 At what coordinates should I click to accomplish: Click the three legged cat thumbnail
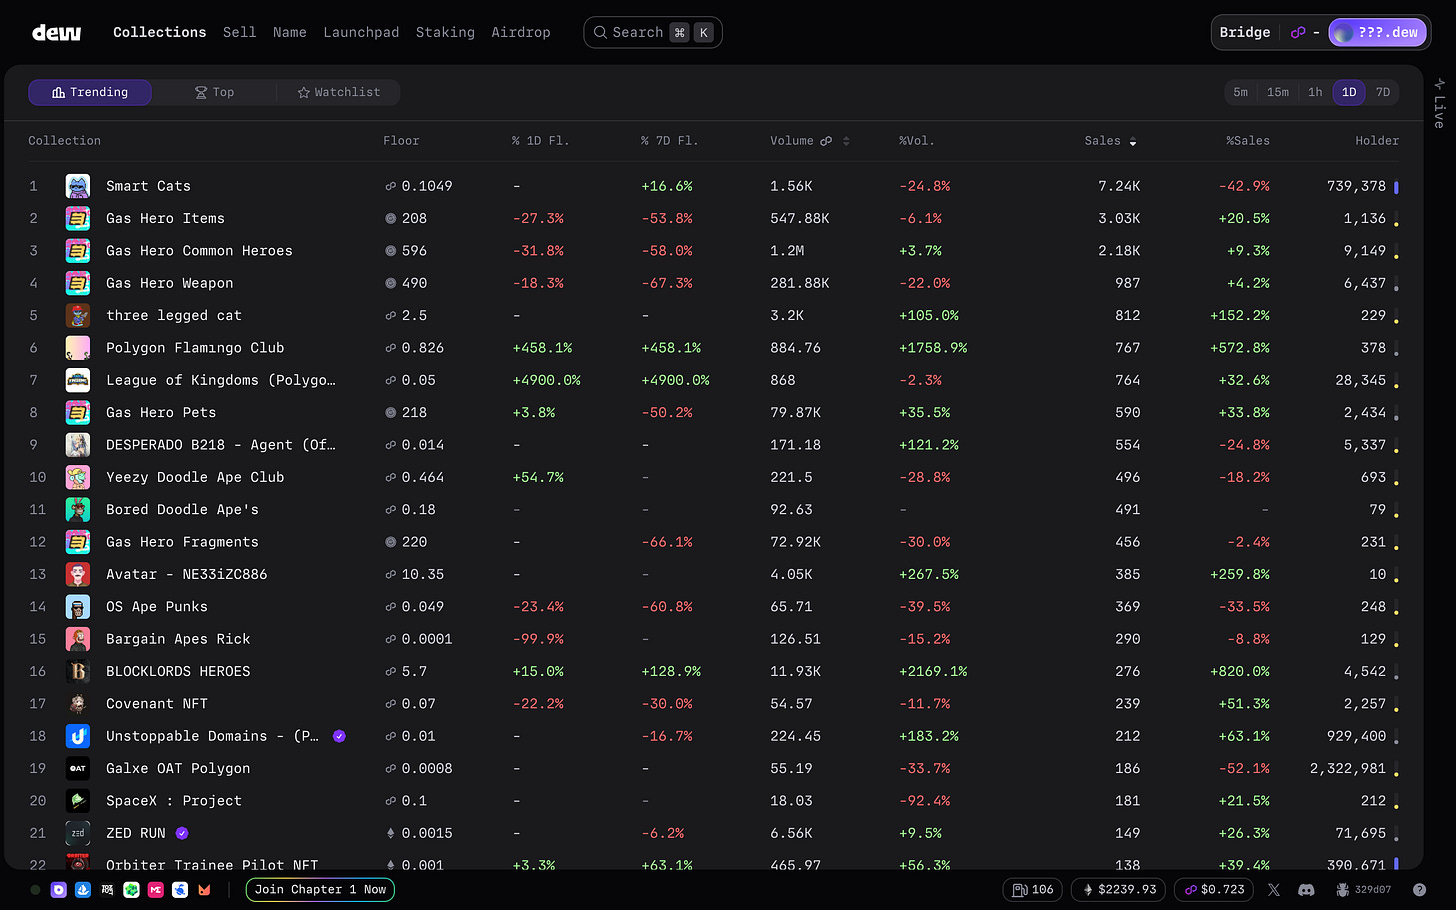click(x=78, y=315)
